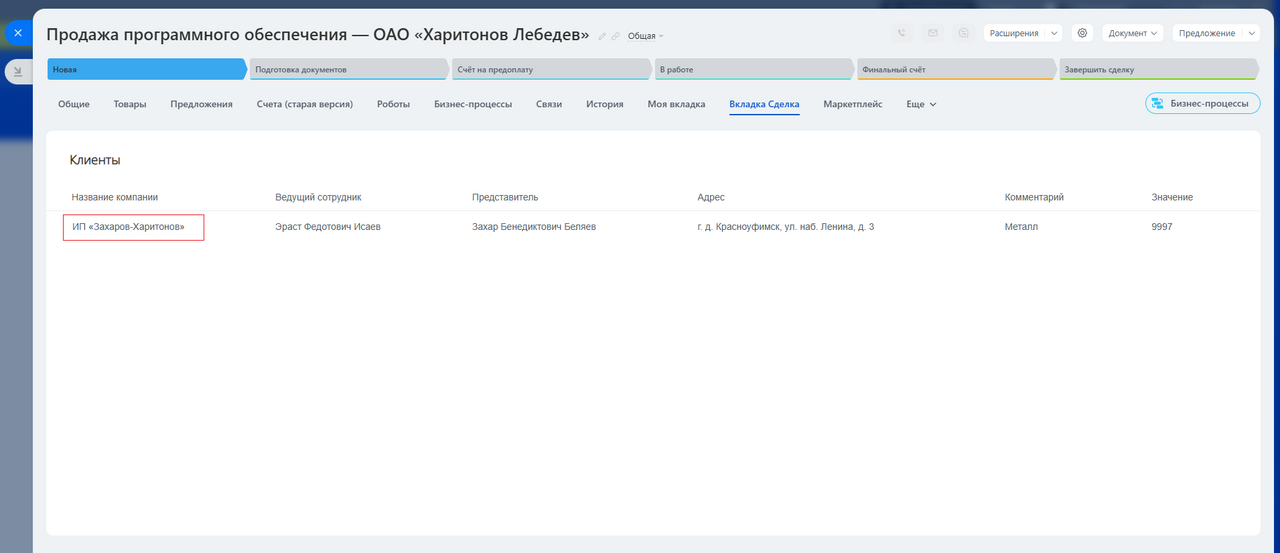Click the Металл comment cell

(1021, 227)
